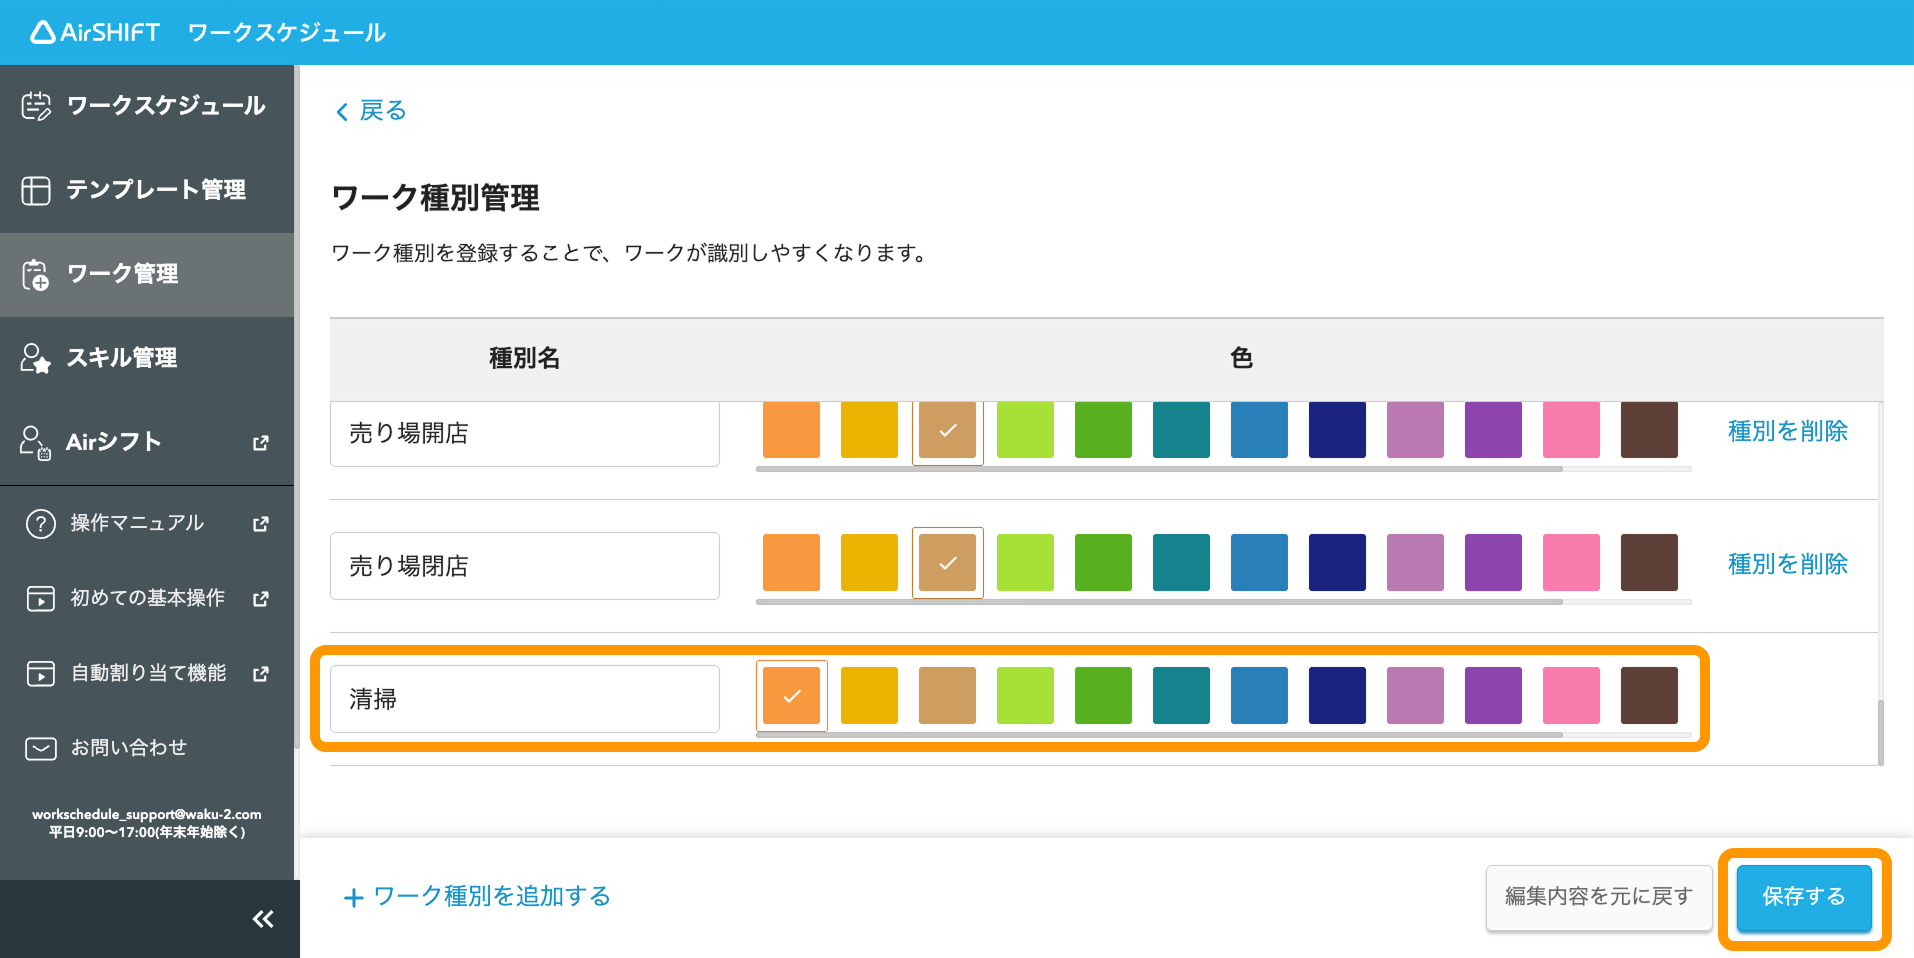Click the question mark icon for 操作マニュアル

[x=40, y=523]
